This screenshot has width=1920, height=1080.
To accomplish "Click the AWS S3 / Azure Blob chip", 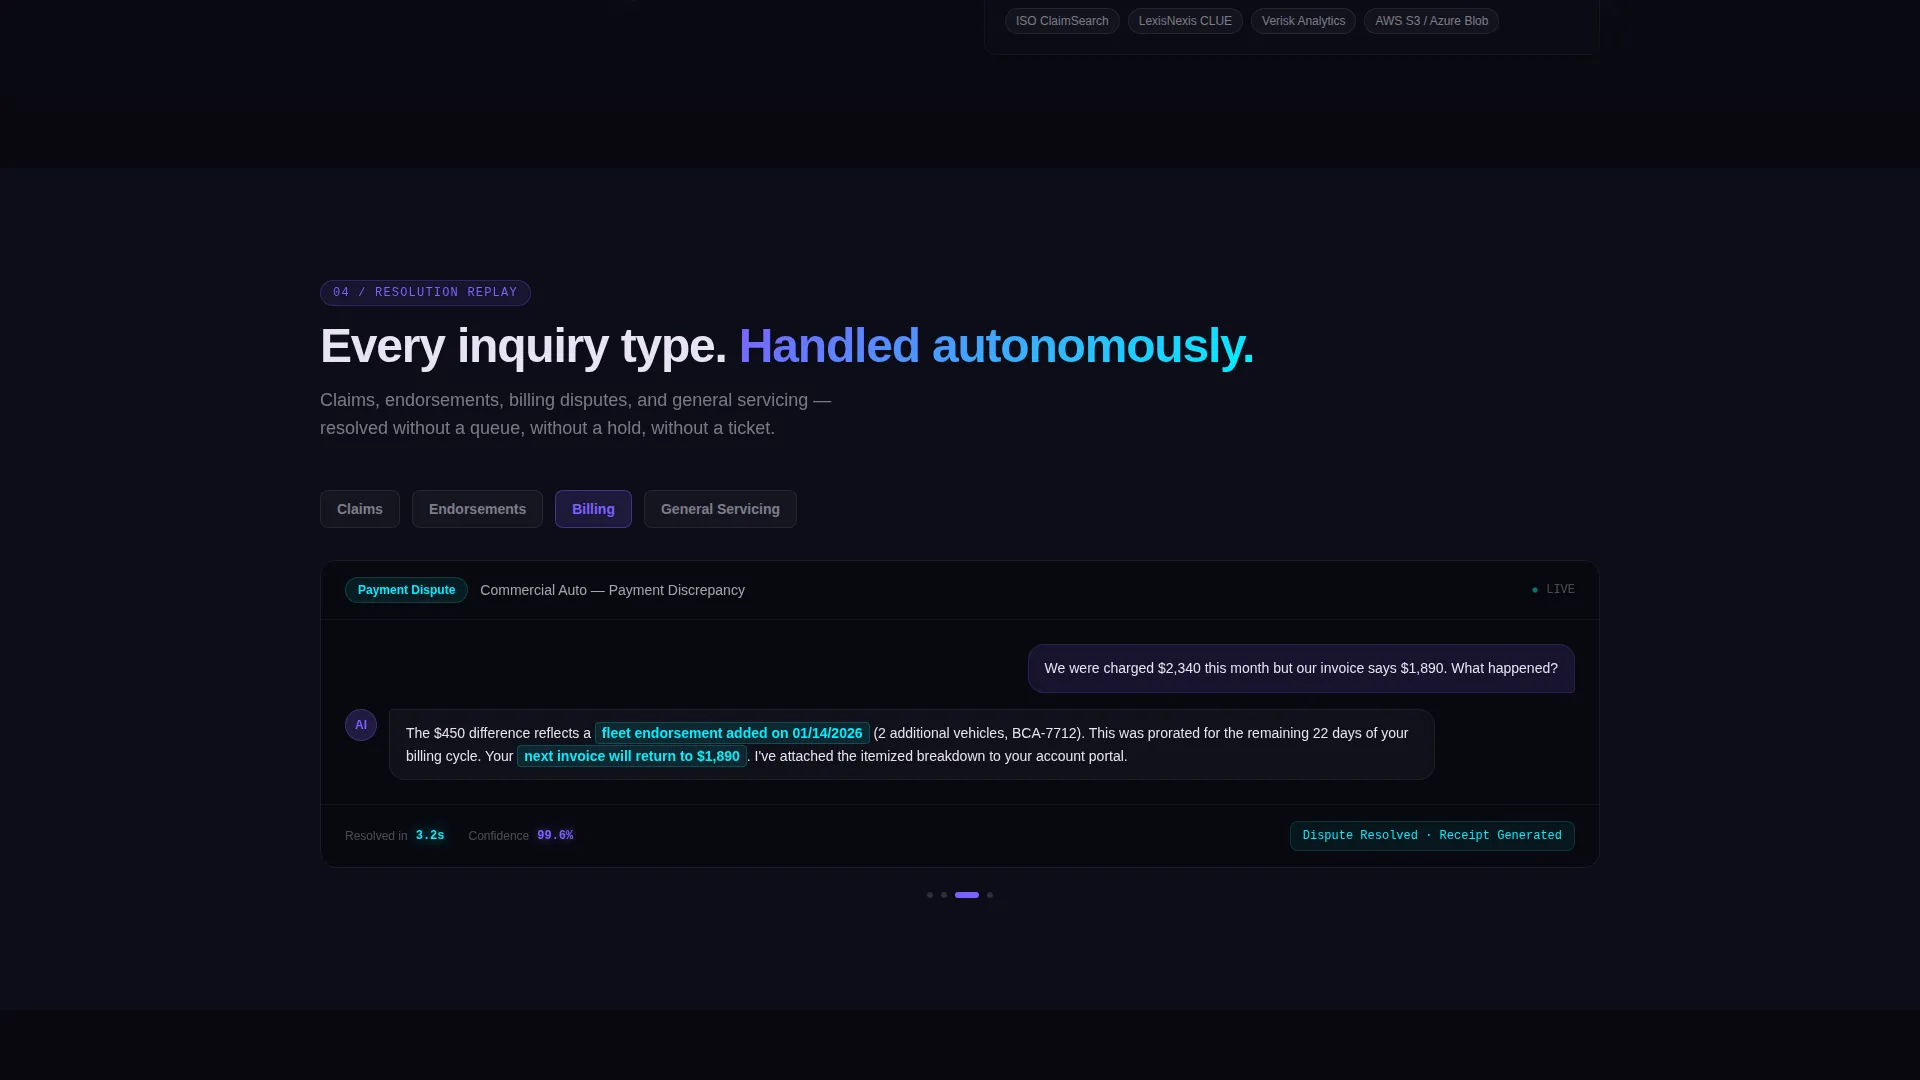I will click(1431, 21).
